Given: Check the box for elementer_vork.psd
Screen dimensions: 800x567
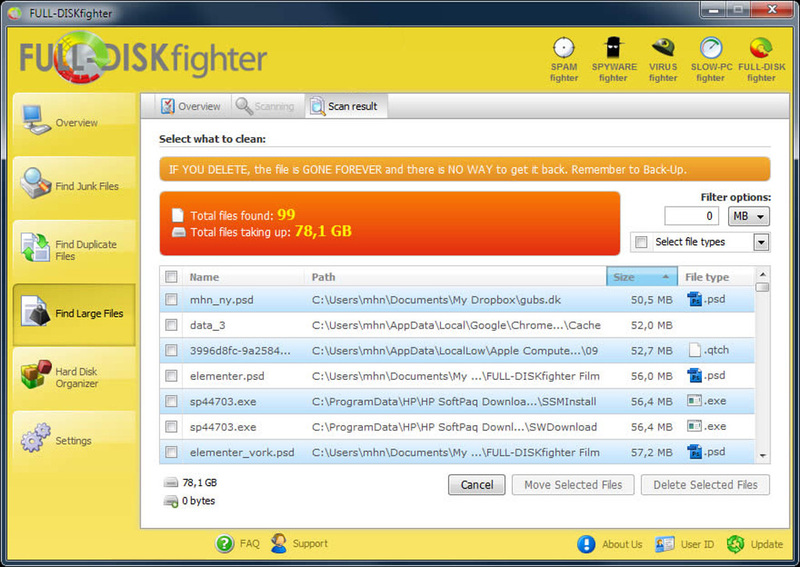Looking at the screenshot, I should tap(171, 452).
